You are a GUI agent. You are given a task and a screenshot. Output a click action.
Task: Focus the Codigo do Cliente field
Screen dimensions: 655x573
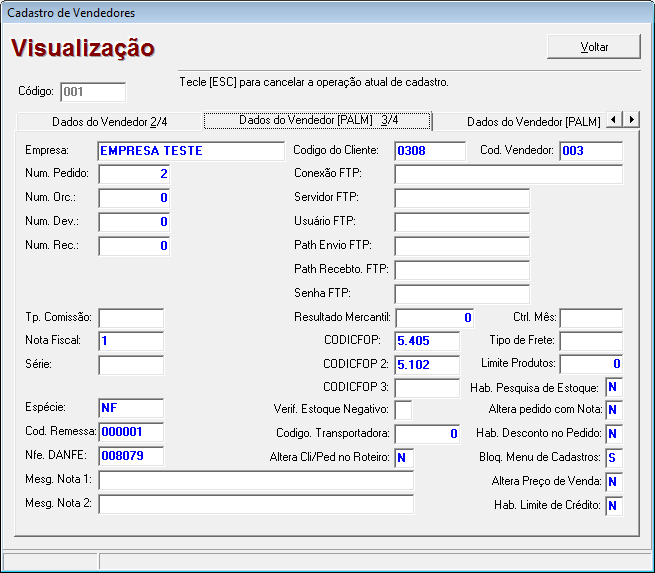point(430,151)
